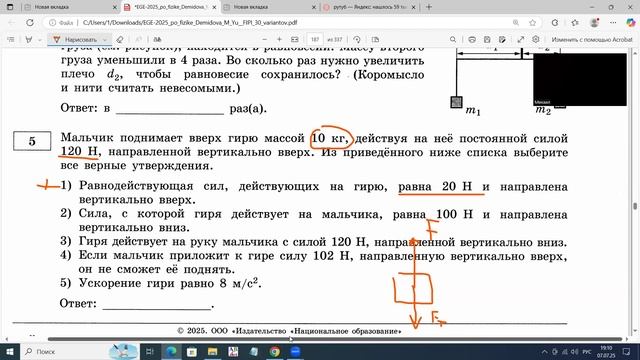Open browser extensions refresh icon
Image resolution: width=640 pixels, height=360 pixels.
pos(555,23)
